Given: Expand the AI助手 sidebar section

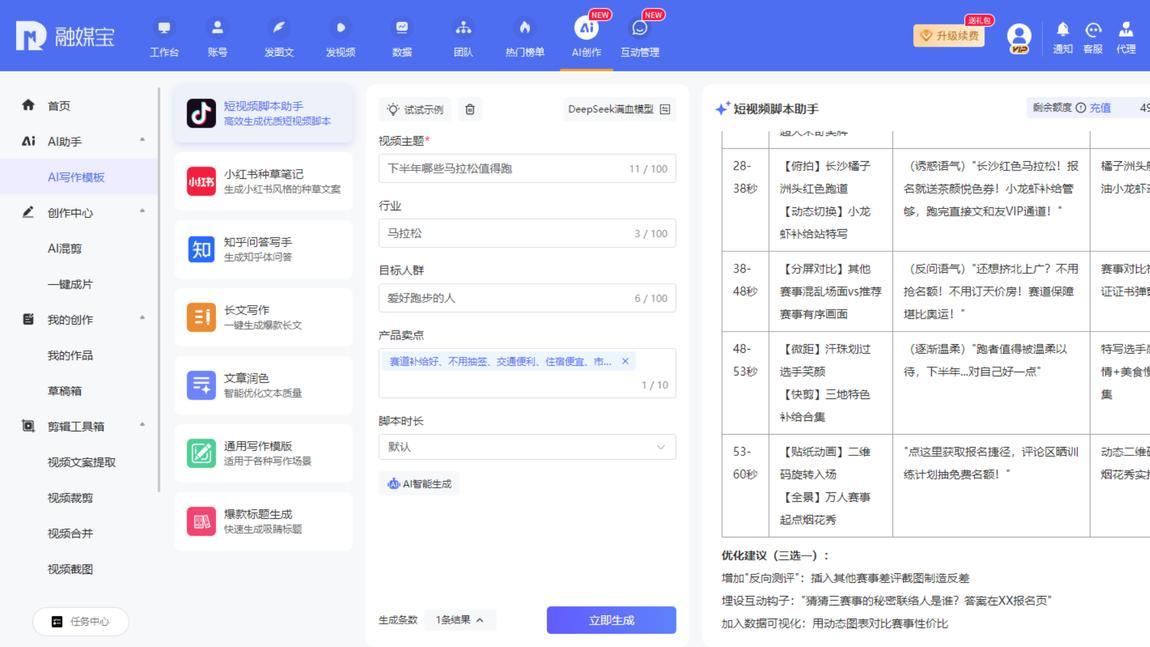Looking at the screenshot, I should [x=78, y=141].
